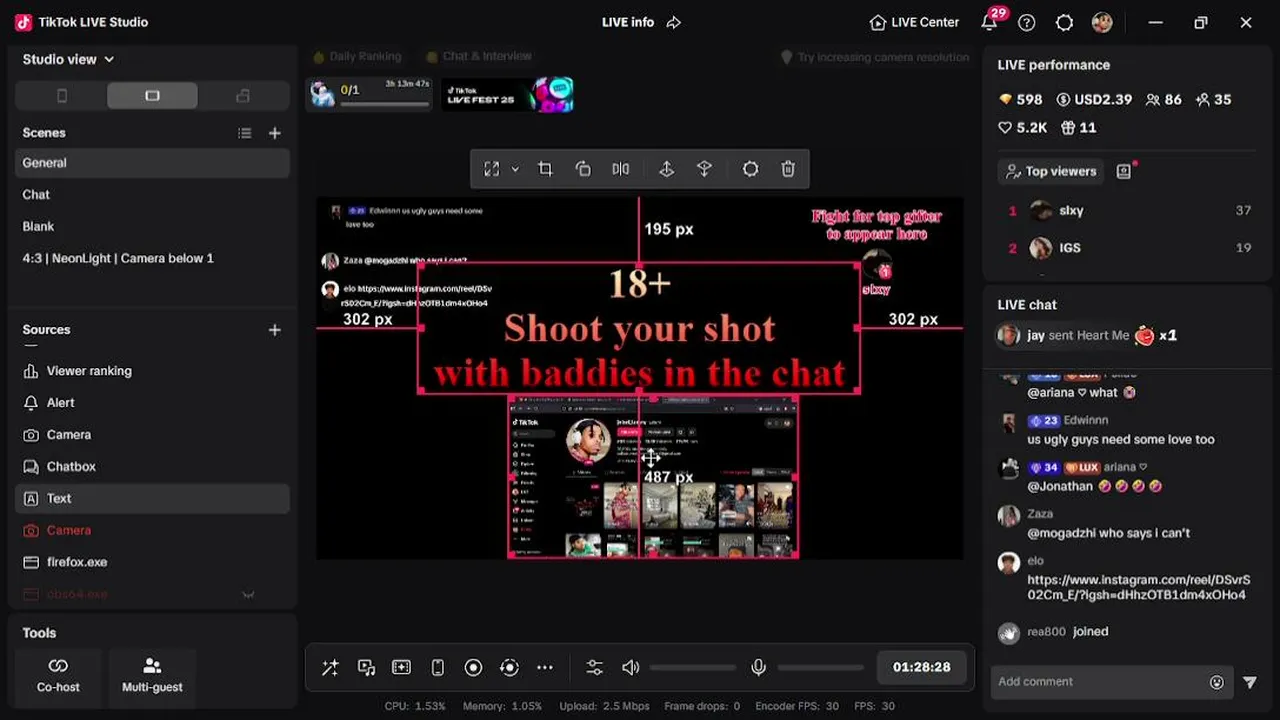The image size is (1280, 720).
Task: Start recording with the record button
Action: pos(473,667)
